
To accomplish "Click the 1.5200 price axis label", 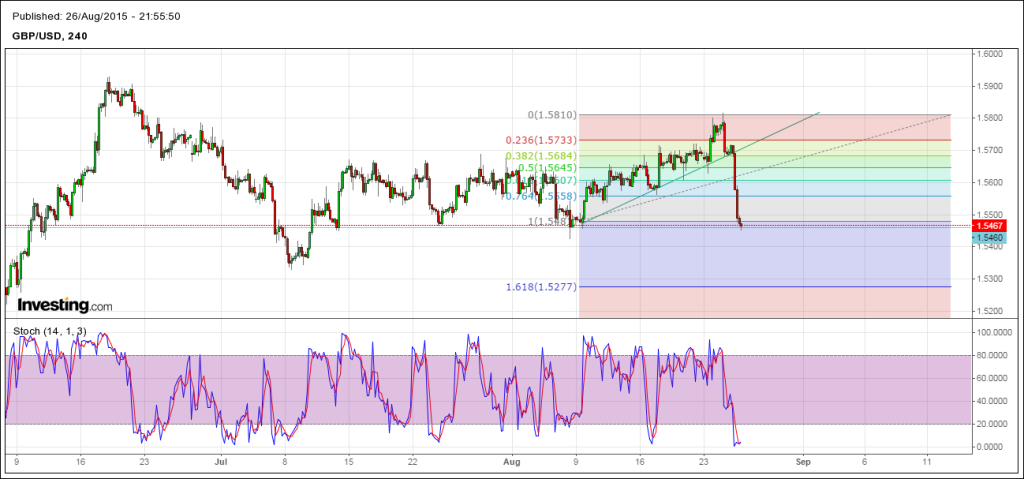I will point(991,310).
